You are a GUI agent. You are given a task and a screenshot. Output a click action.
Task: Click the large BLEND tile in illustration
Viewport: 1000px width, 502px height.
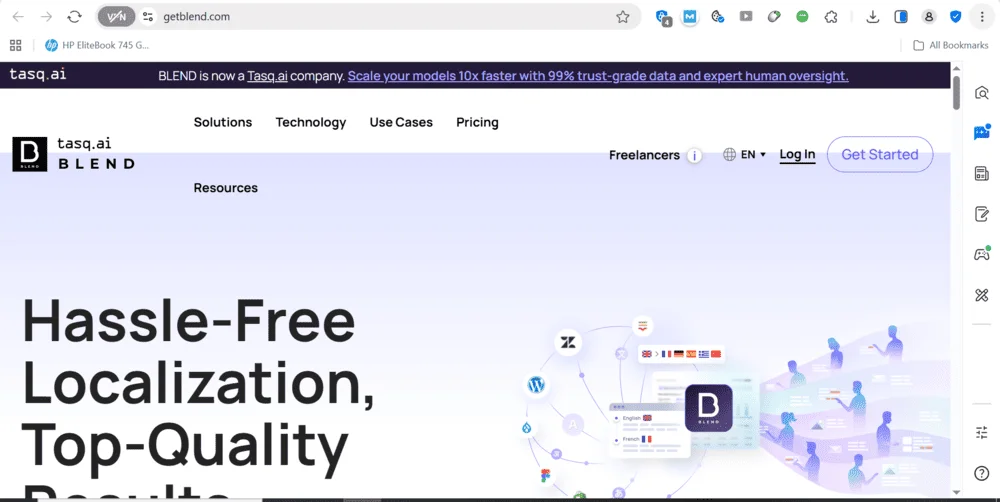[709, 408]
